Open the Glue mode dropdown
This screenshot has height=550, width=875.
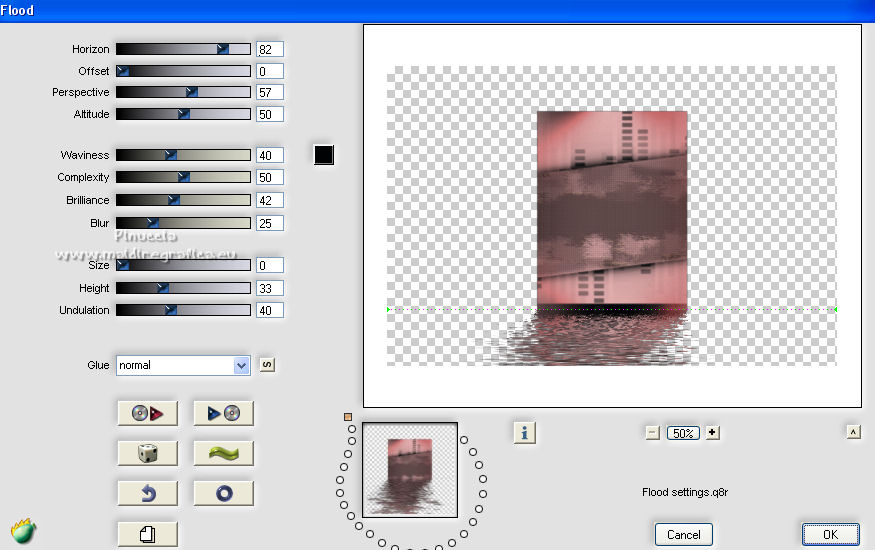point(183,365)
